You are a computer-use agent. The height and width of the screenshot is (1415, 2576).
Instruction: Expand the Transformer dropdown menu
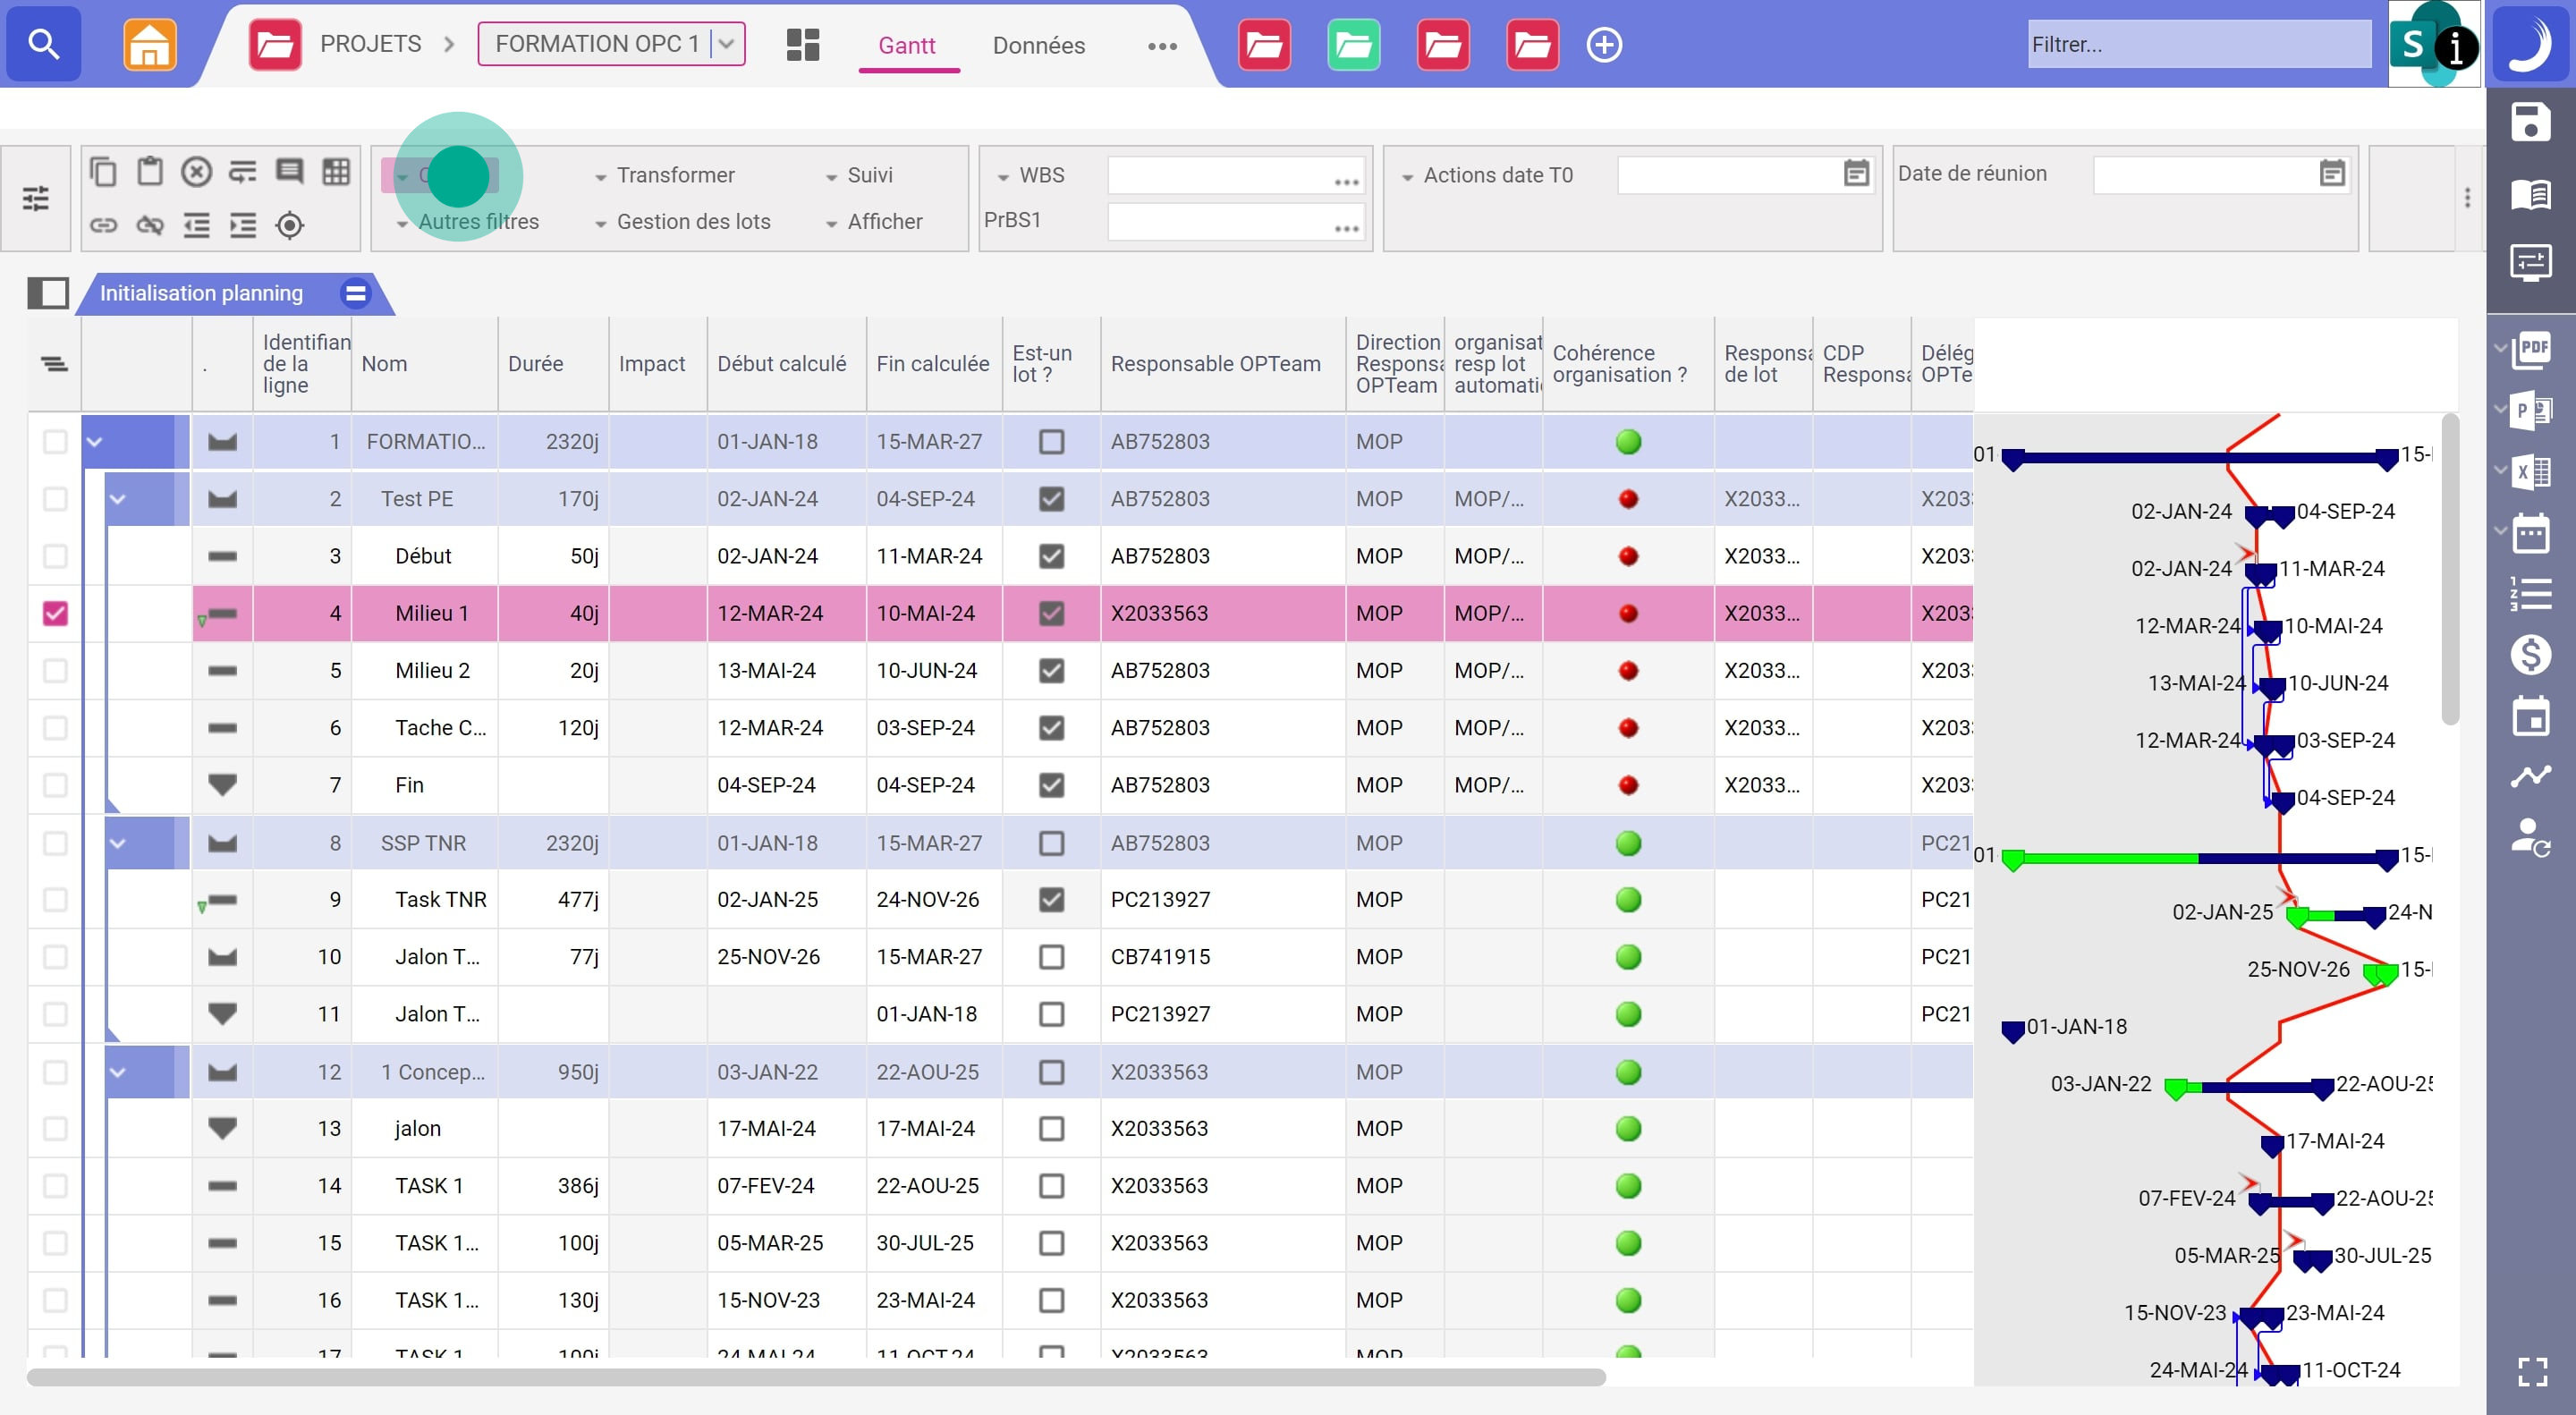675,175
